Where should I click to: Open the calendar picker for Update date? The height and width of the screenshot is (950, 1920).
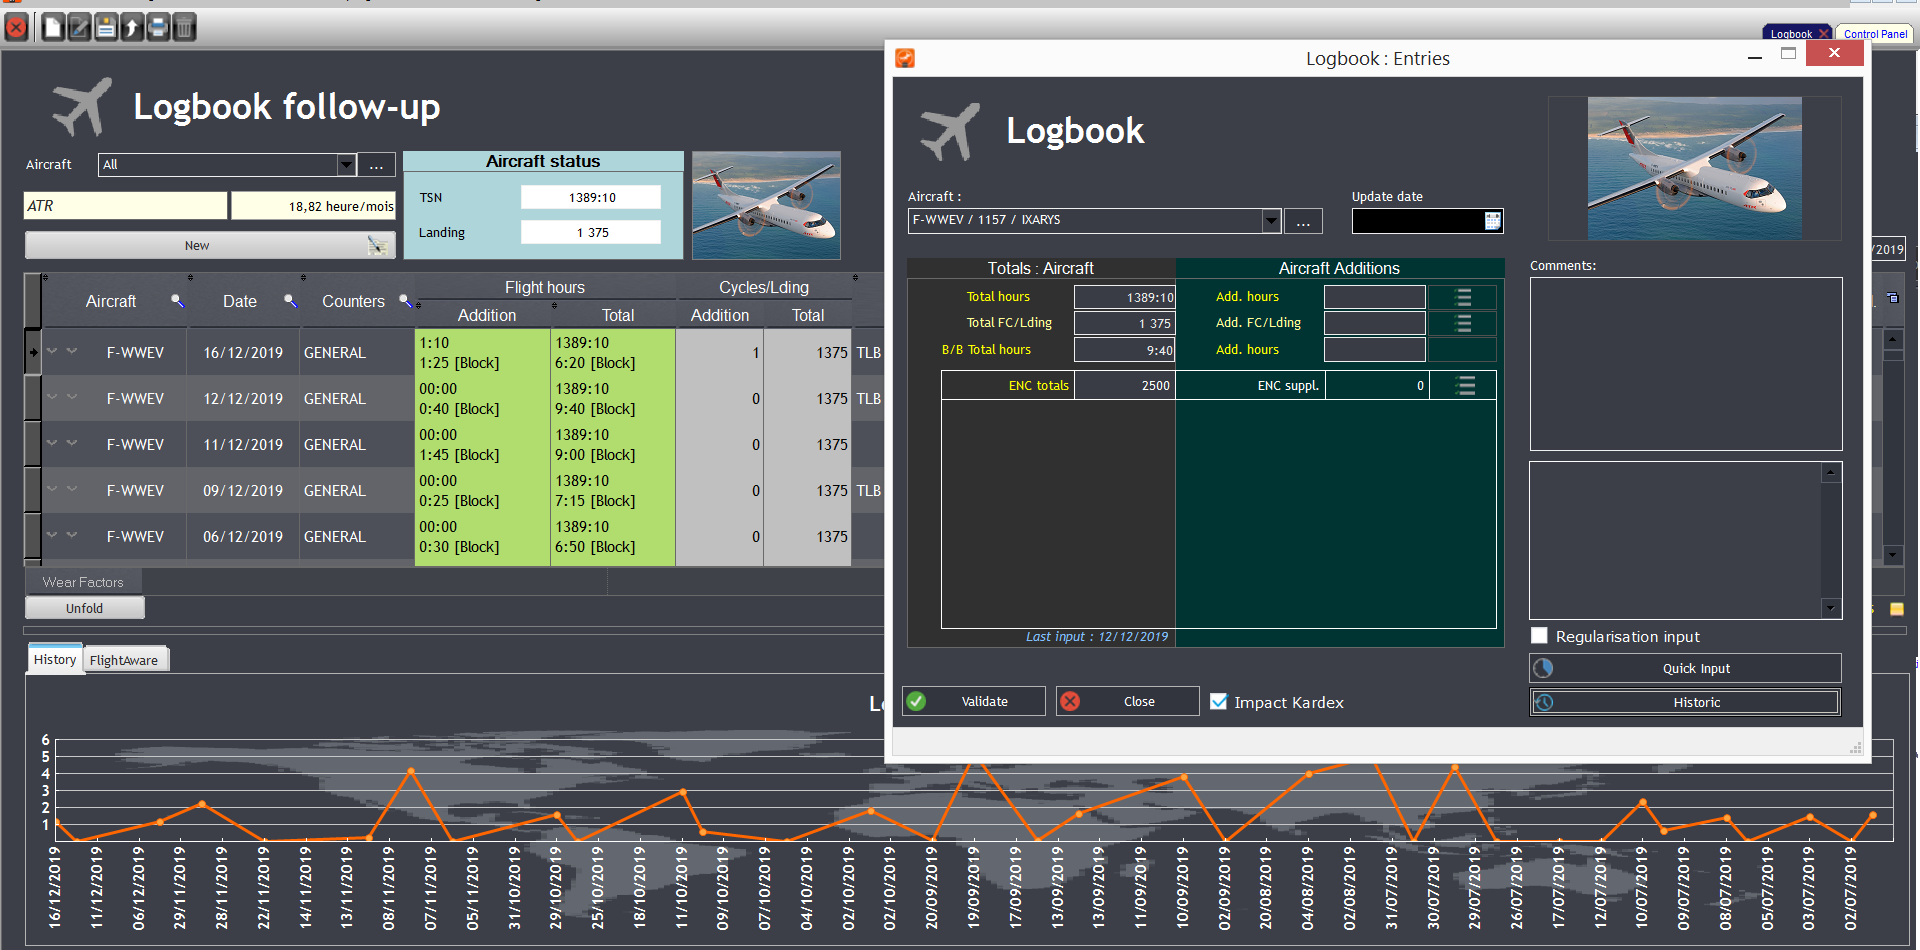point(1493,221)
